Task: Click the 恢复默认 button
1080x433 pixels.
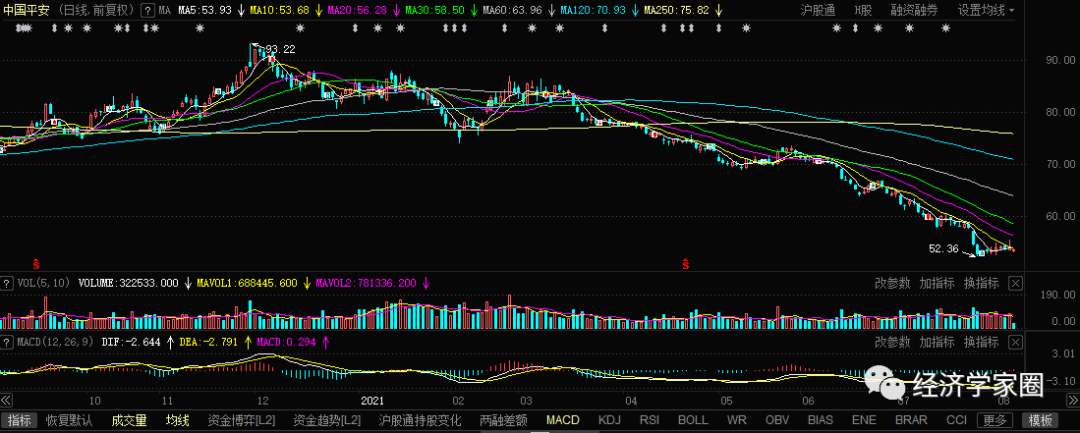Action: [x=69, y=420]
